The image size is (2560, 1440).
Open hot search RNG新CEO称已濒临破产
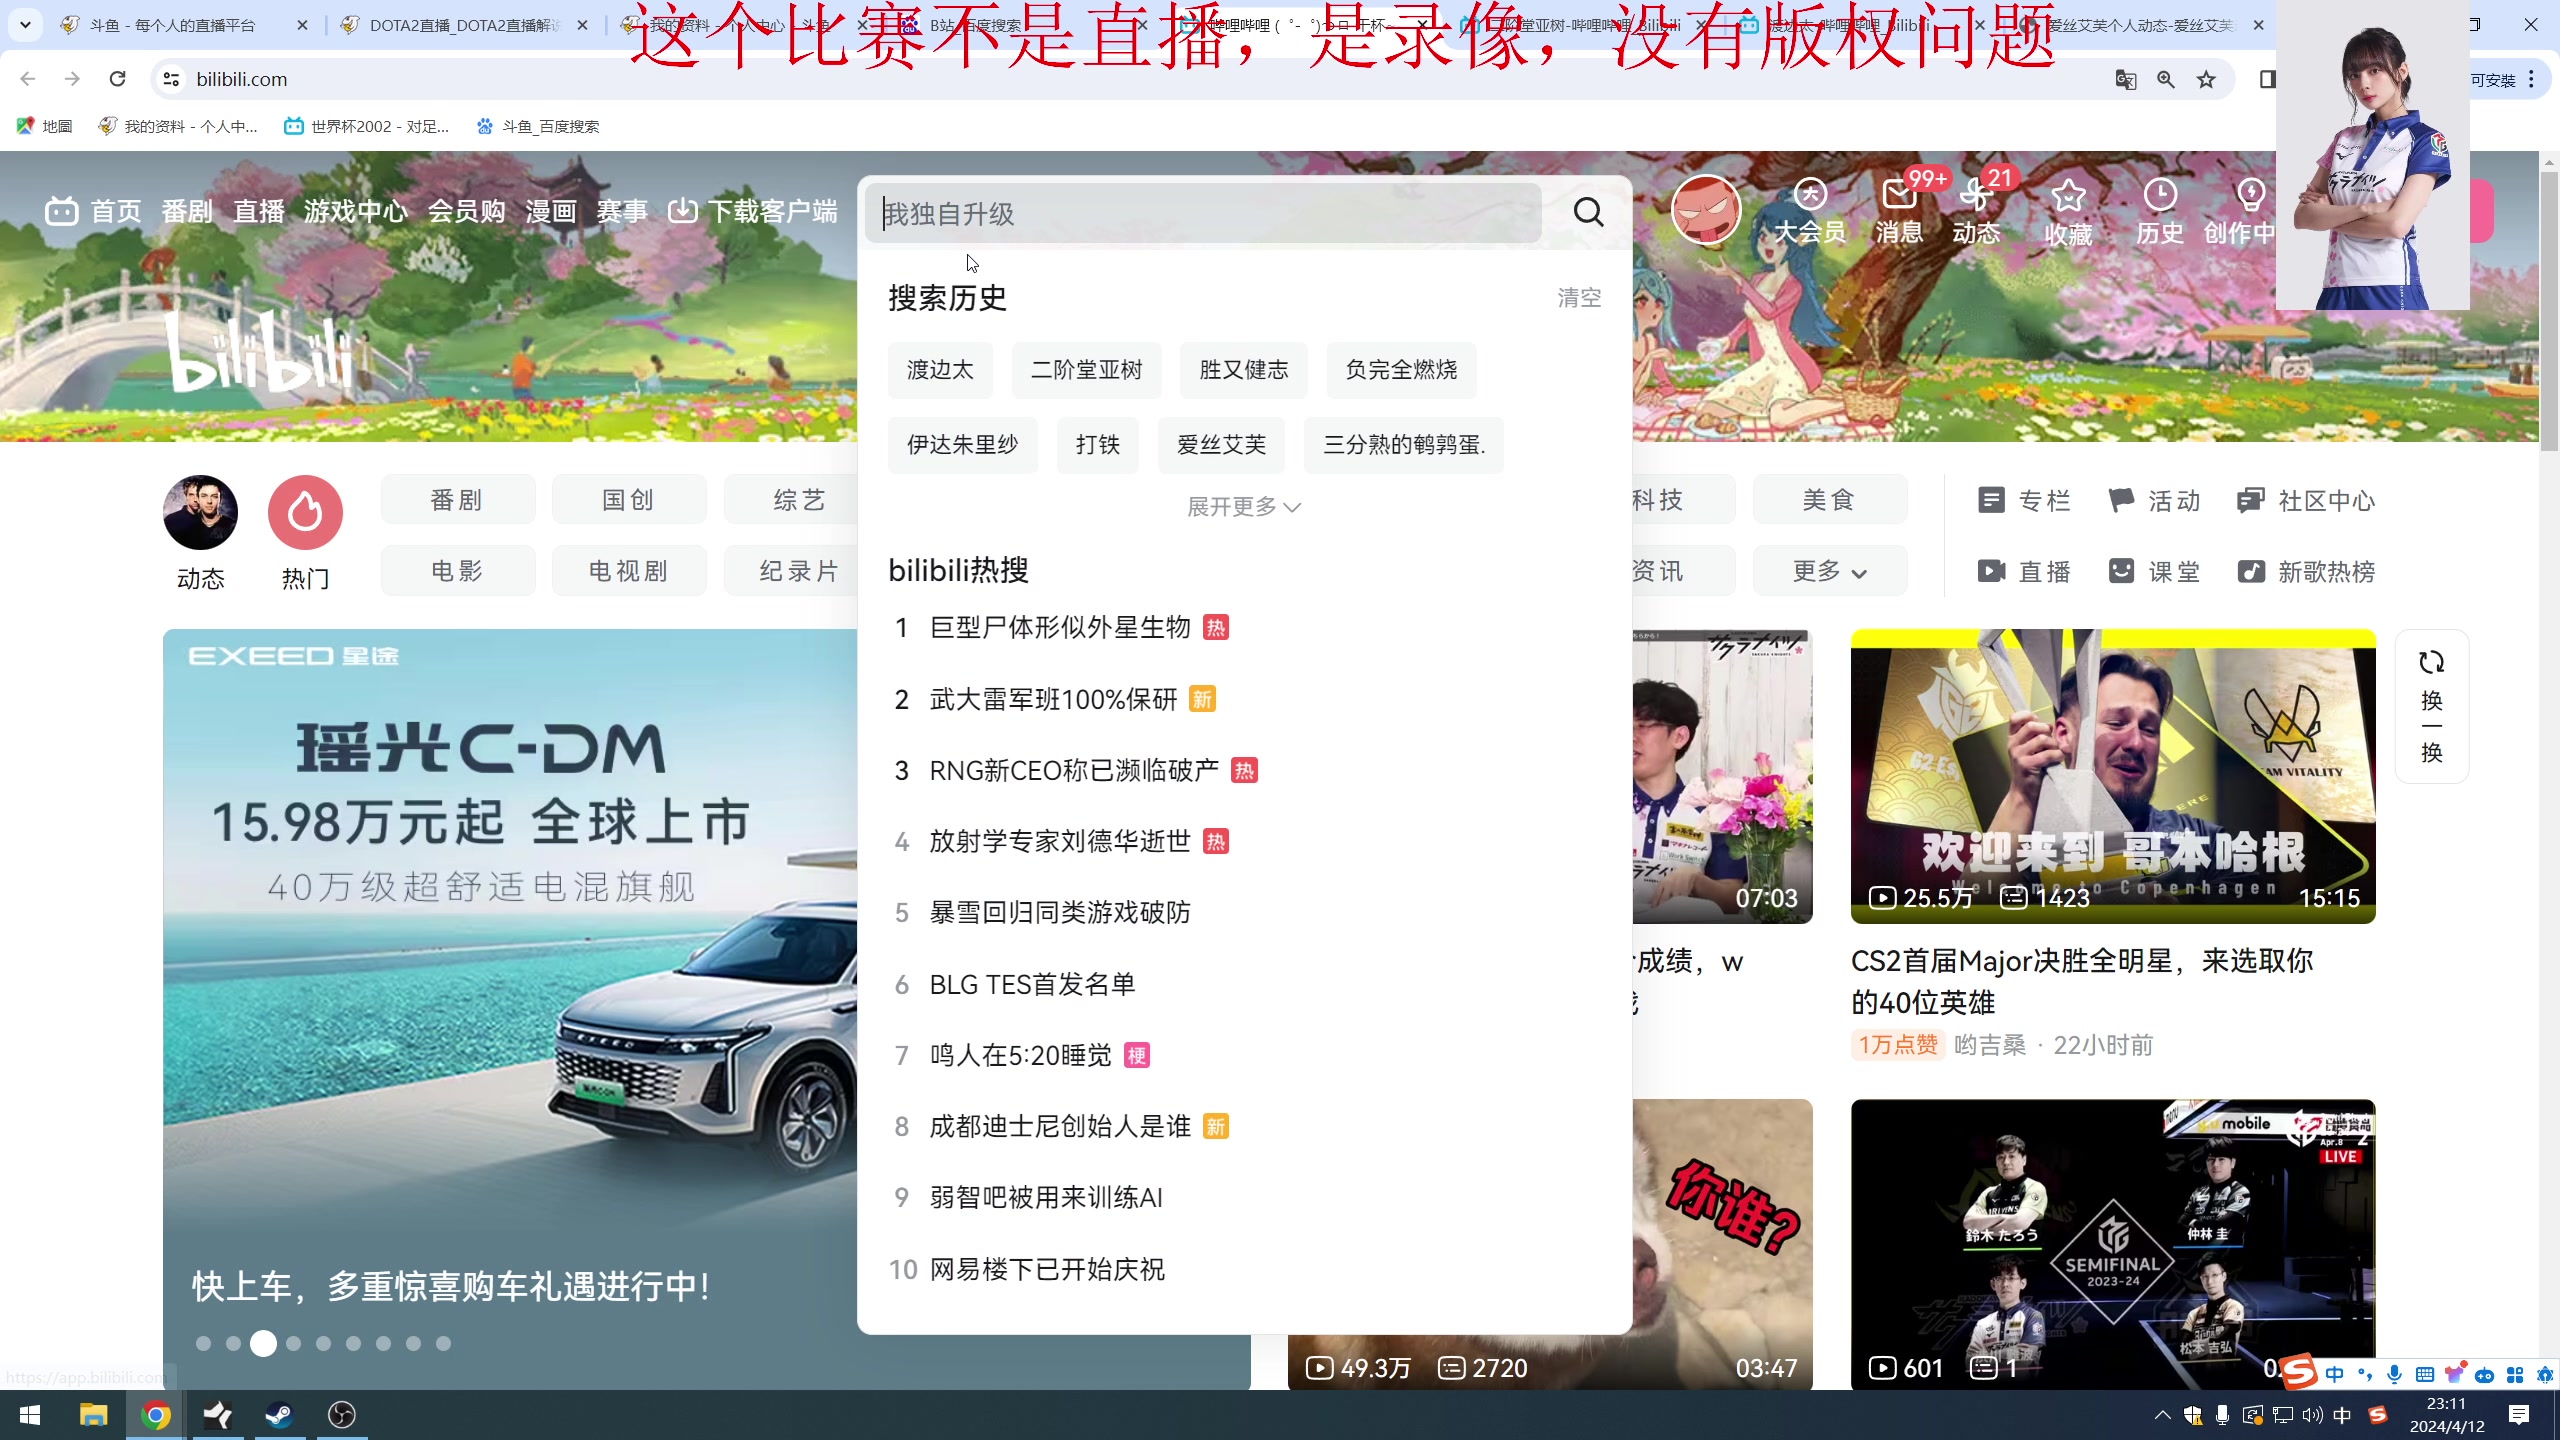coord(1074,771)
